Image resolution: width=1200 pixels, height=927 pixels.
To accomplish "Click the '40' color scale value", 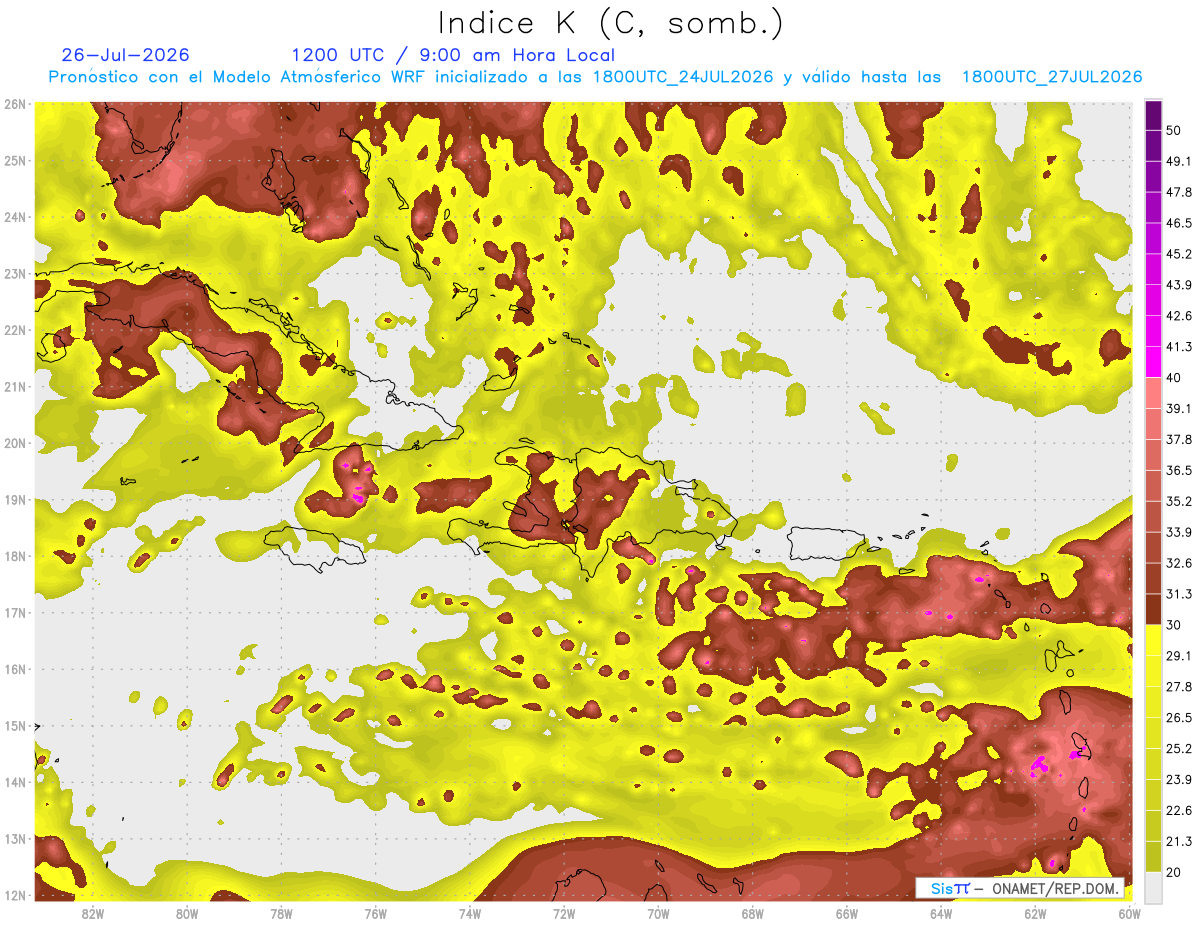I will 1173,377.
